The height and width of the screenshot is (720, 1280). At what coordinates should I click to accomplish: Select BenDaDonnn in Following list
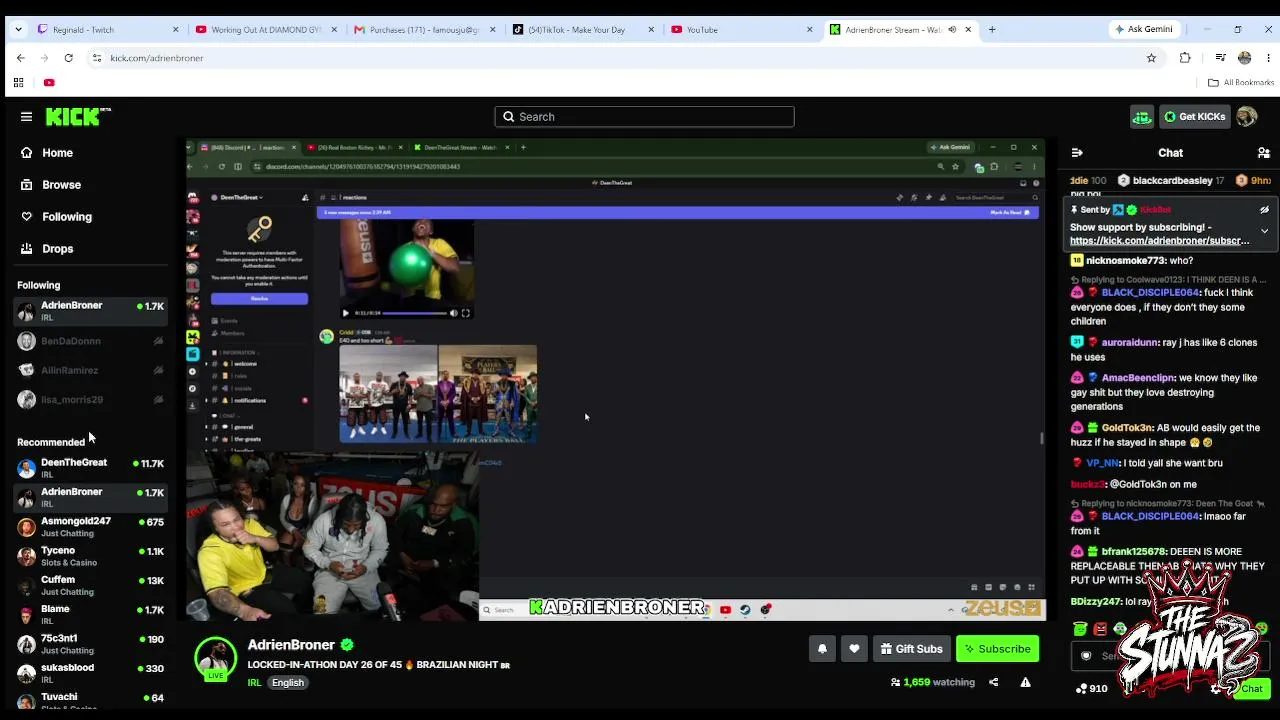pos(90,341)
